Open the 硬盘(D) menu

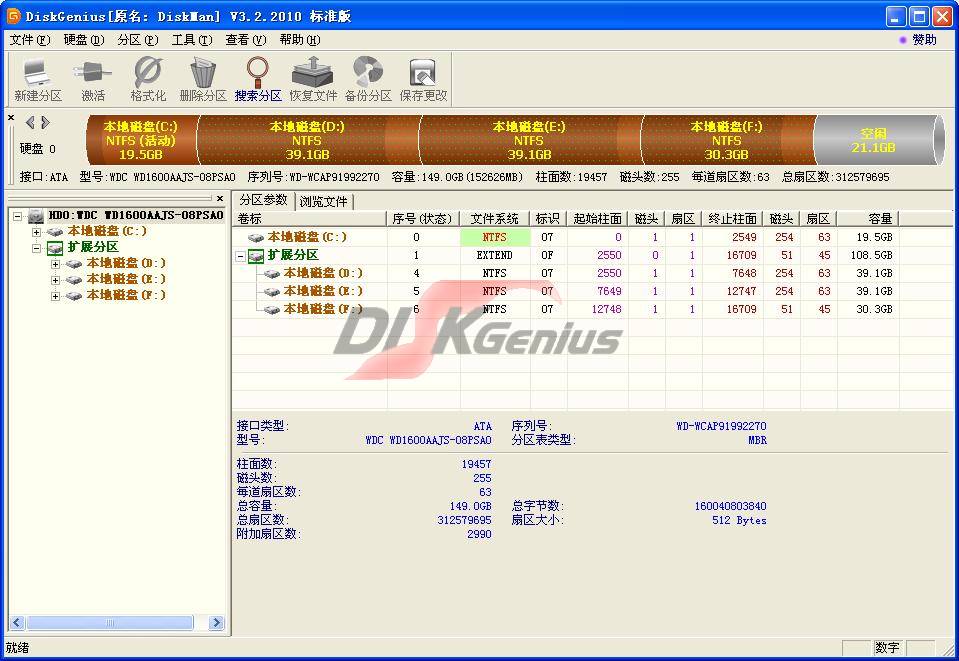point(84,40)
